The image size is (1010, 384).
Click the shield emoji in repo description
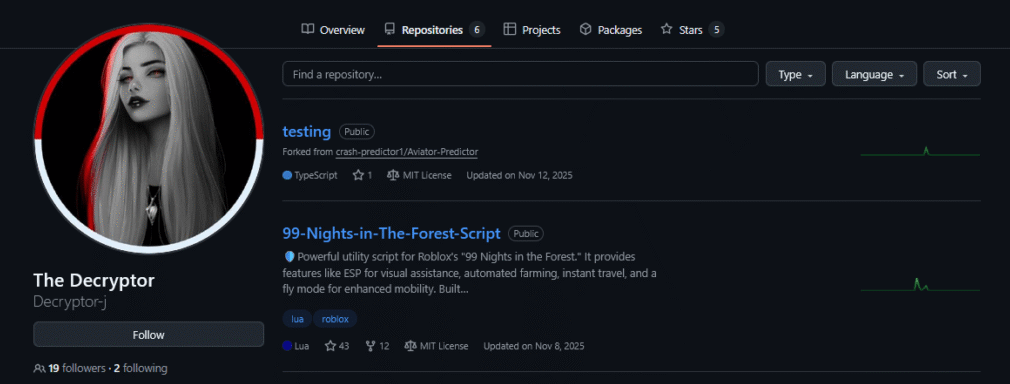pos(289,257)
